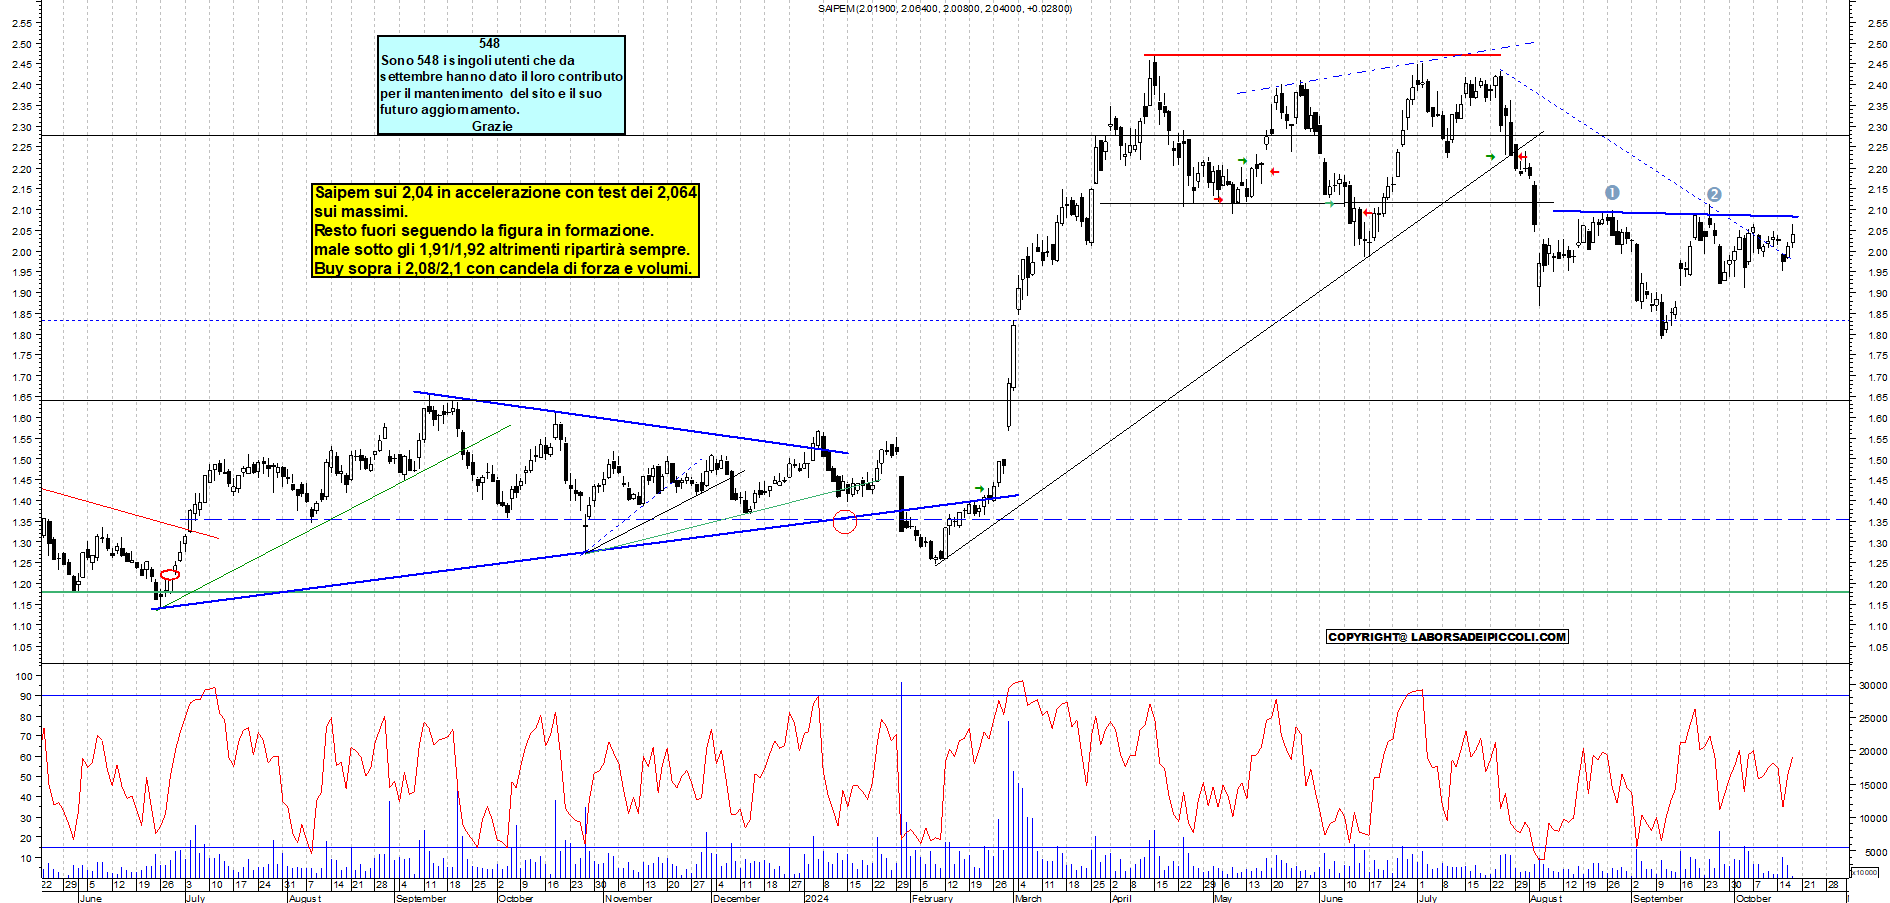Click the blue numbered circle 1 marker
Image resolution: width=1890 pixels, height=903 pixels.
(x=1612, y=192)
